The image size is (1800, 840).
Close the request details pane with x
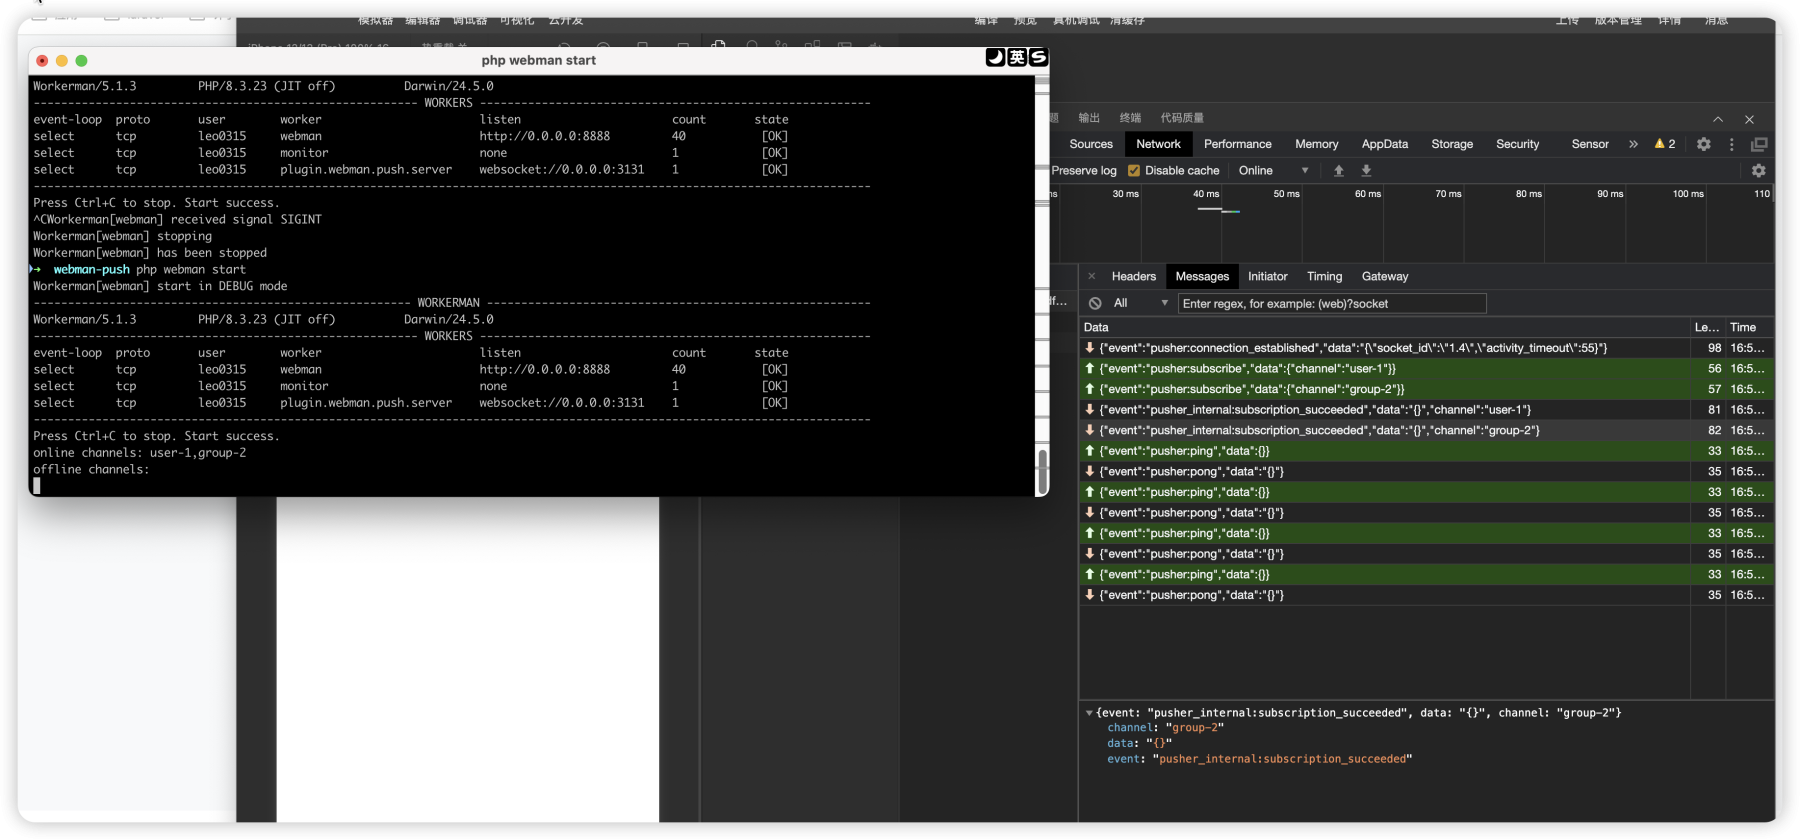1092,276
